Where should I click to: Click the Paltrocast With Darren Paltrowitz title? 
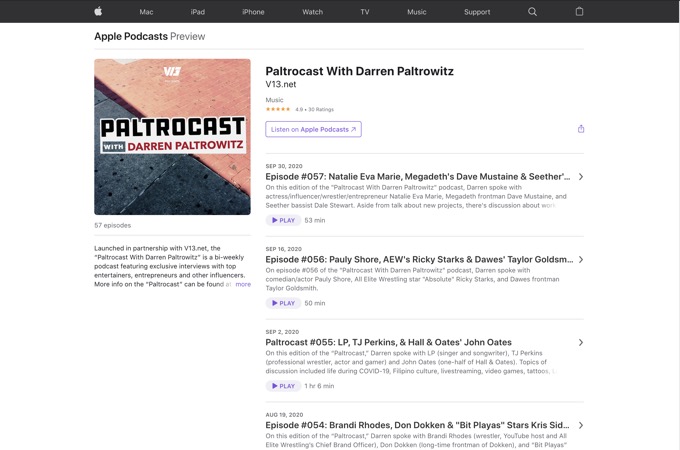point(360,71)
